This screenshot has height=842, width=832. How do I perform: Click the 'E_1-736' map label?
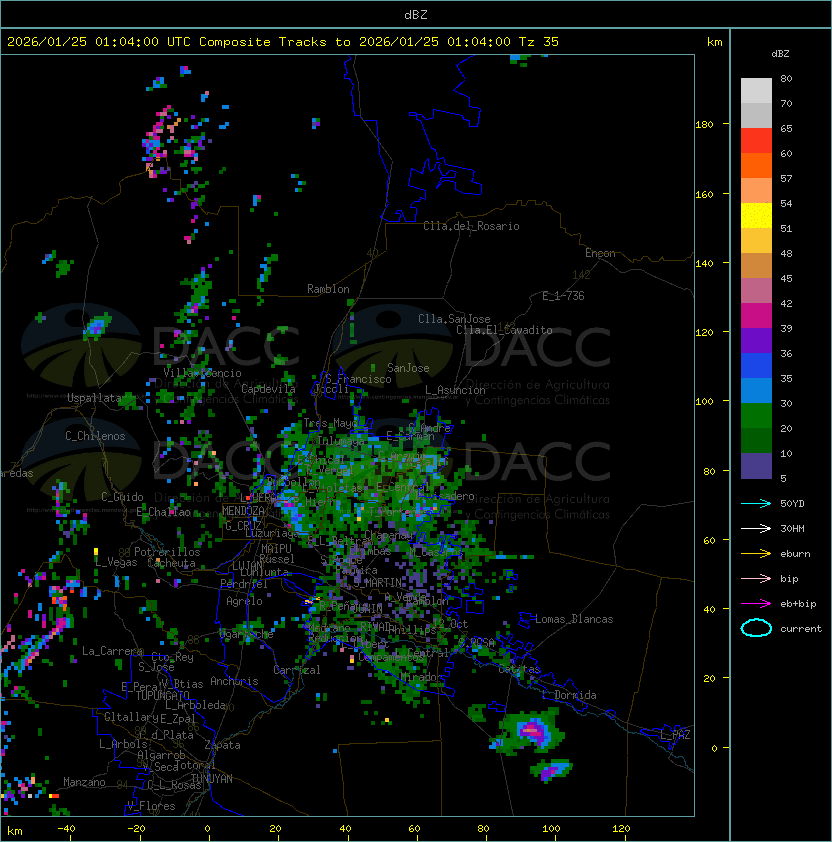point(563,296)
